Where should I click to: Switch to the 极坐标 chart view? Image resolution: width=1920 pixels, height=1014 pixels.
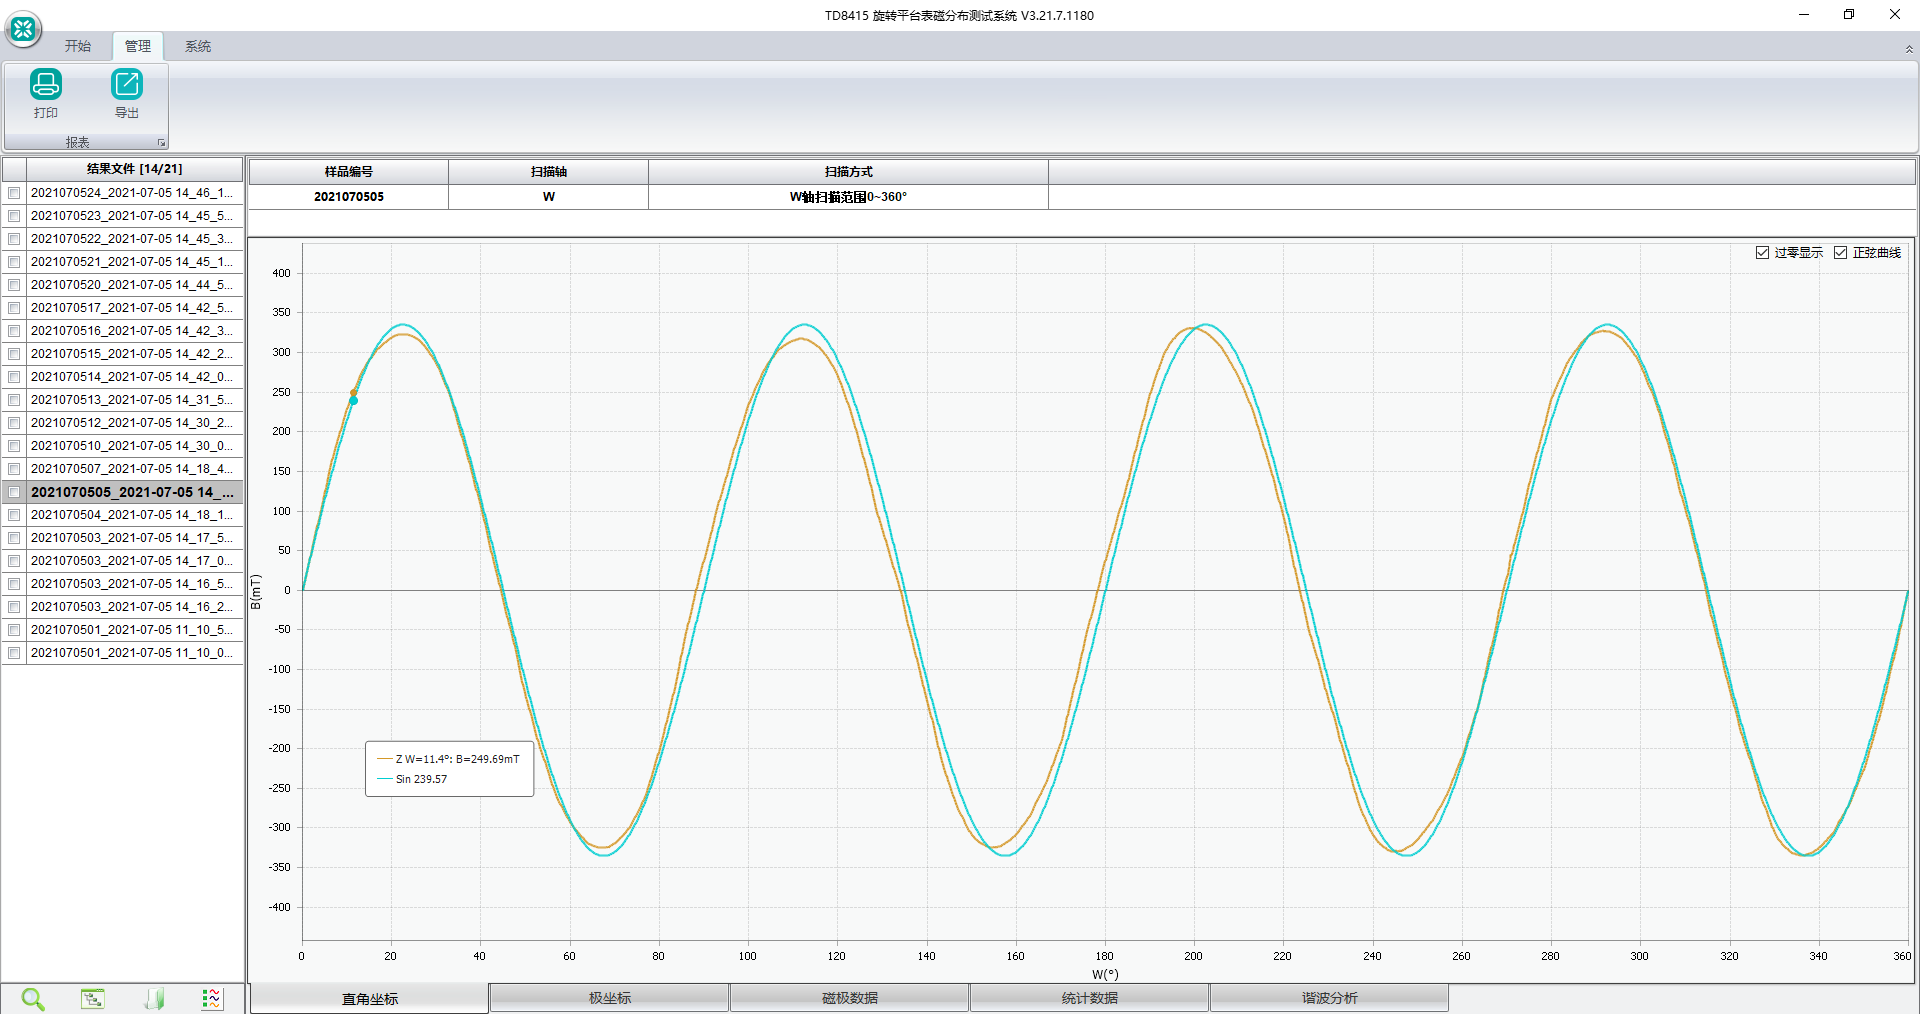[609, 998]
